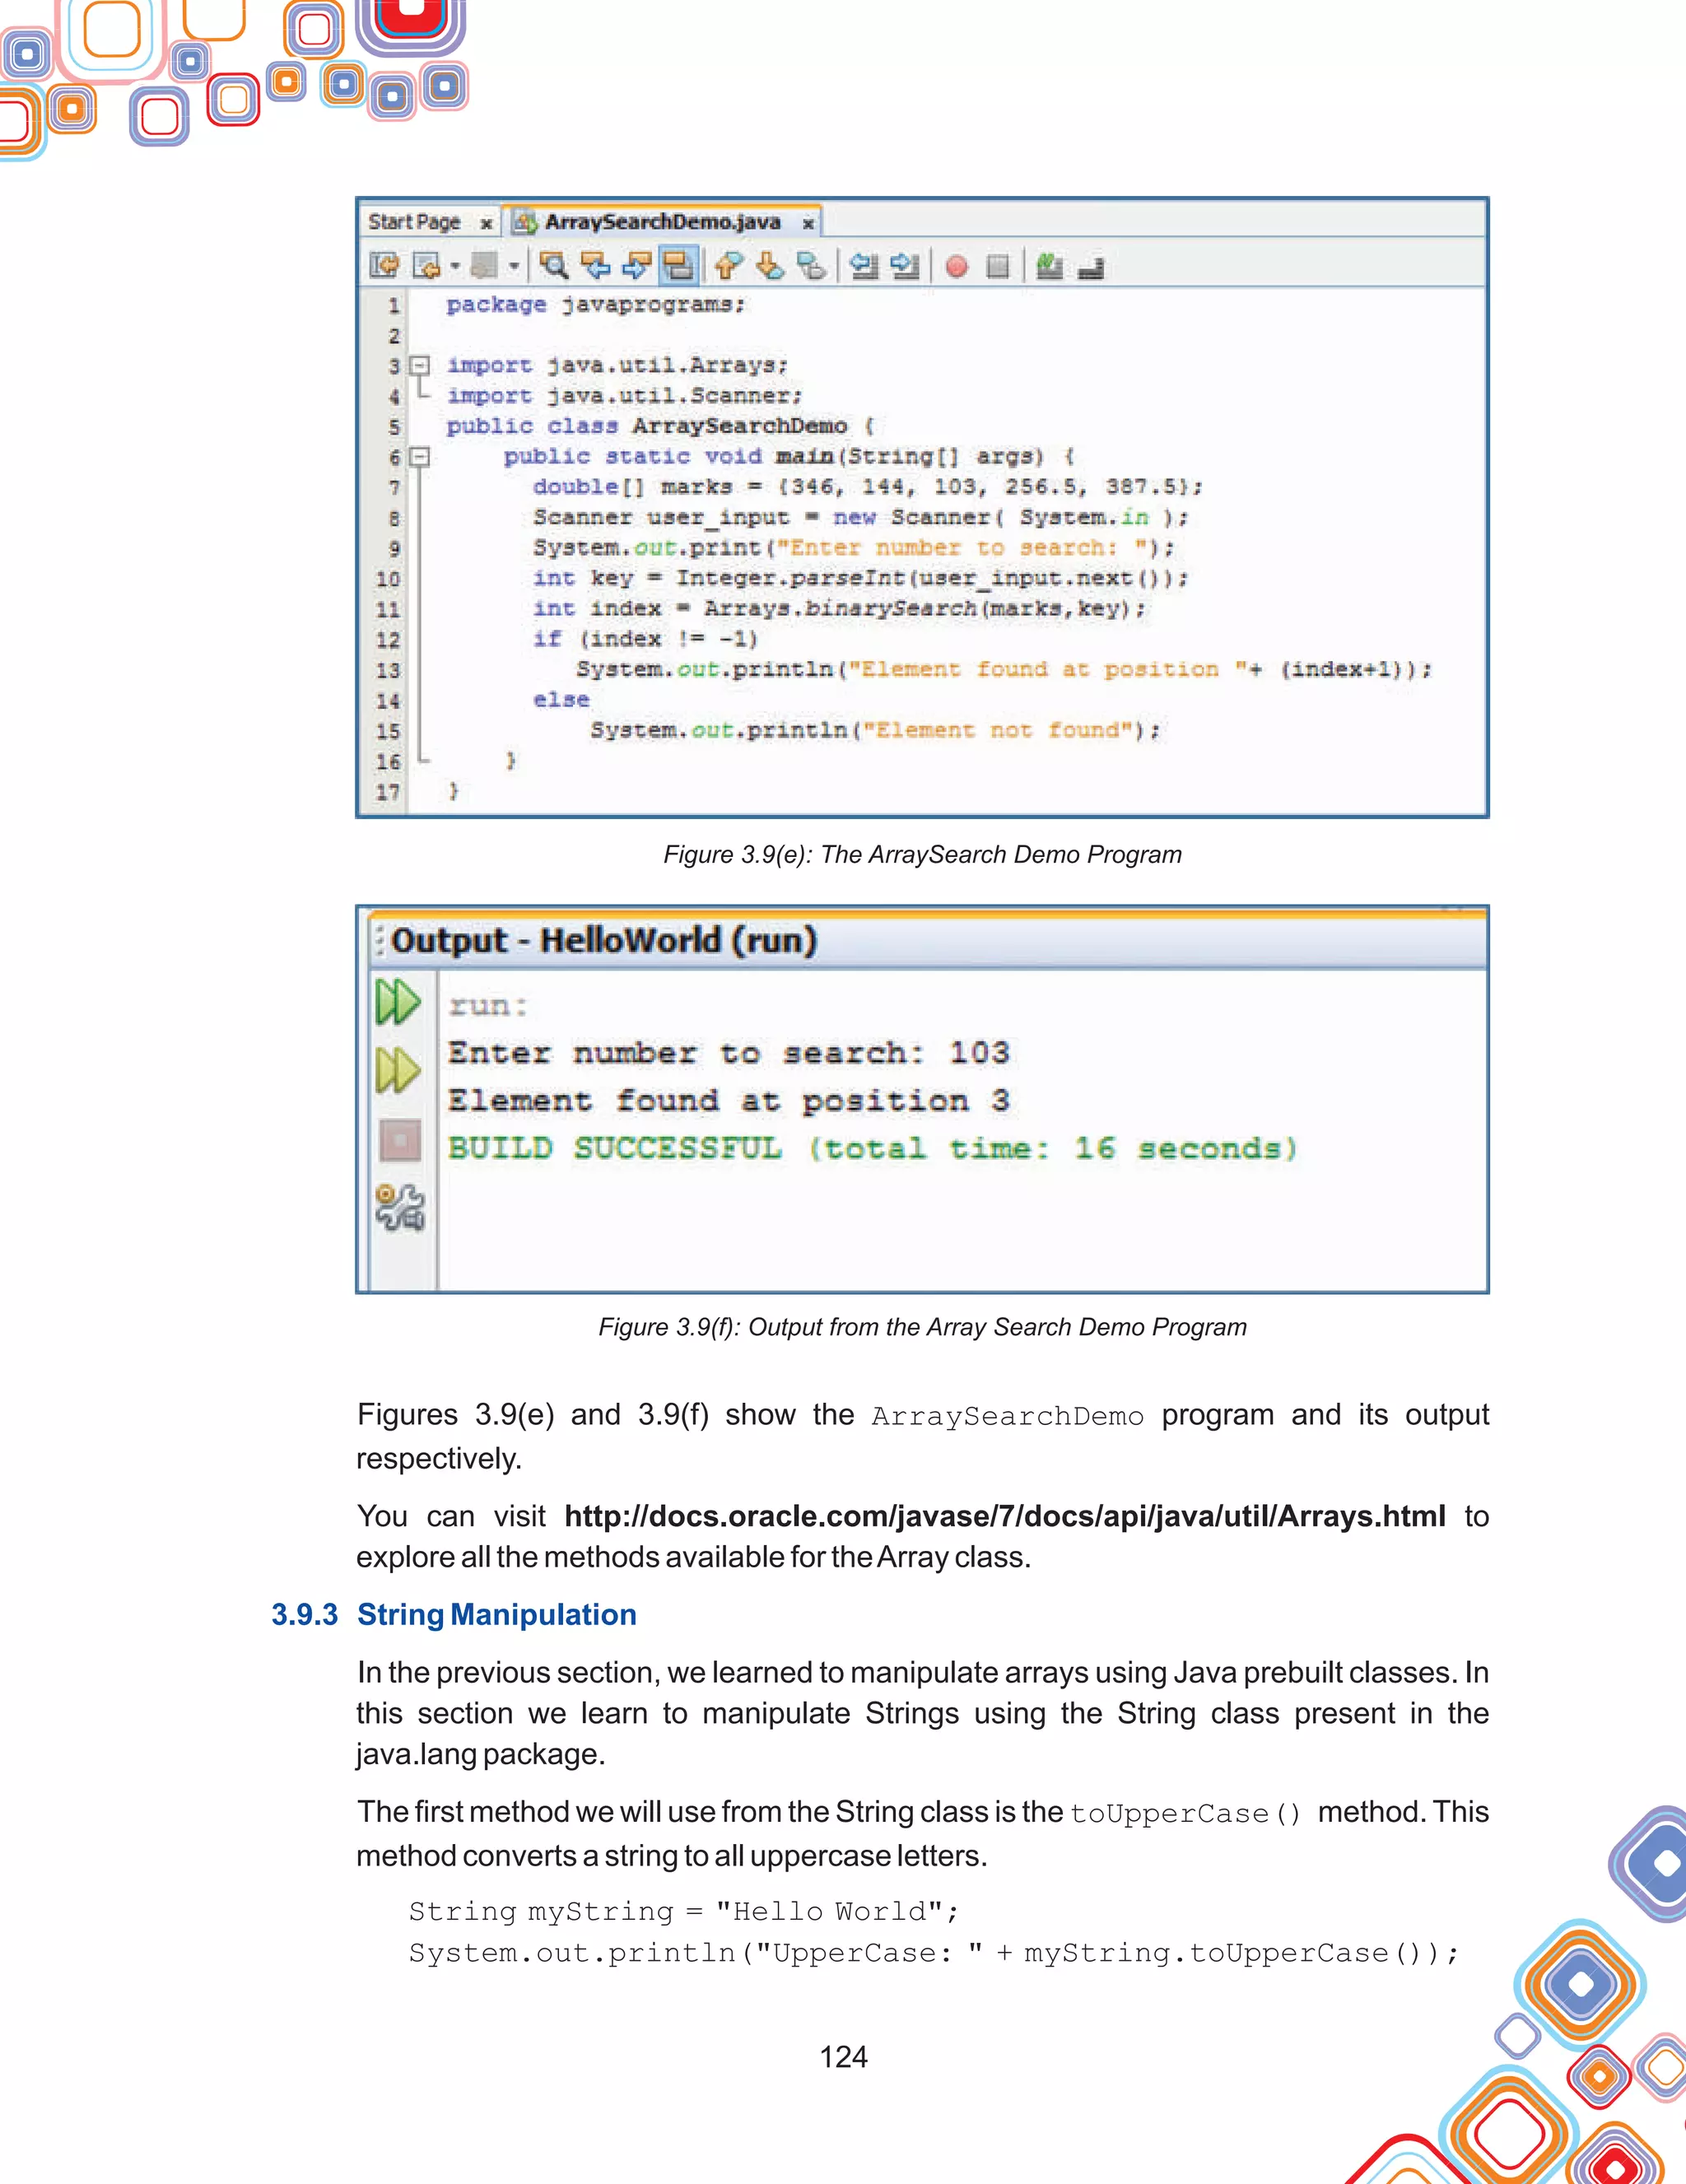1686x2184 pixels.
Task: Click the red Start Macro Recording icon
Action: (x=957, y=267)
